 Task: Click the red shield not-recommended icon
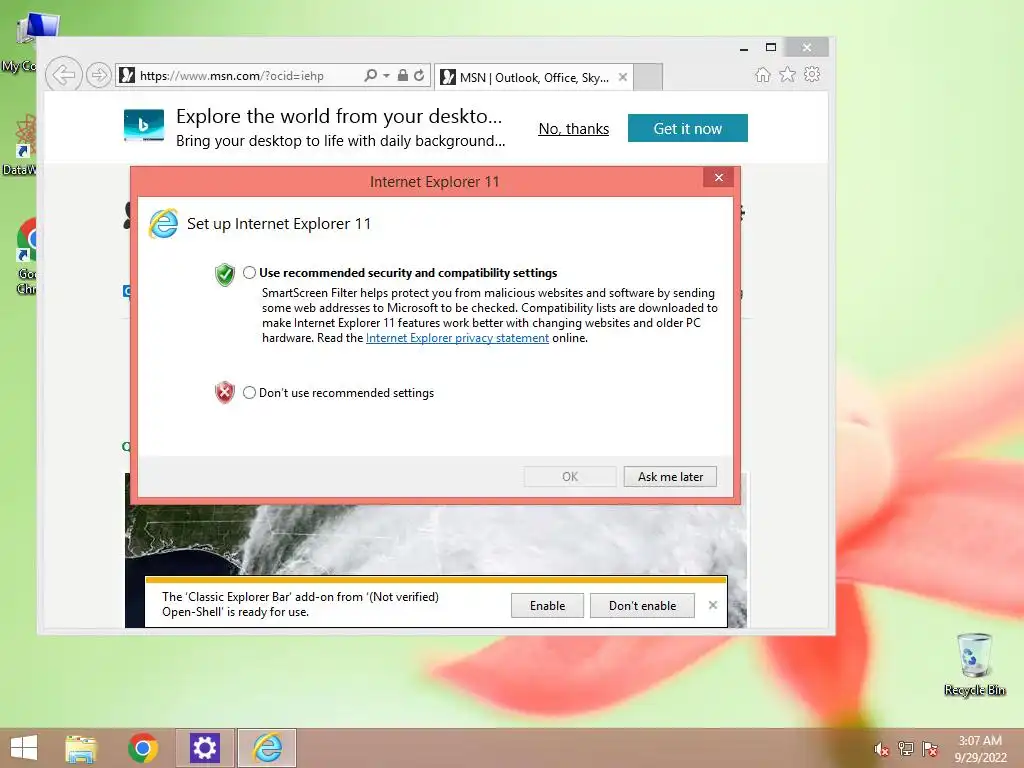coord(225,392)
